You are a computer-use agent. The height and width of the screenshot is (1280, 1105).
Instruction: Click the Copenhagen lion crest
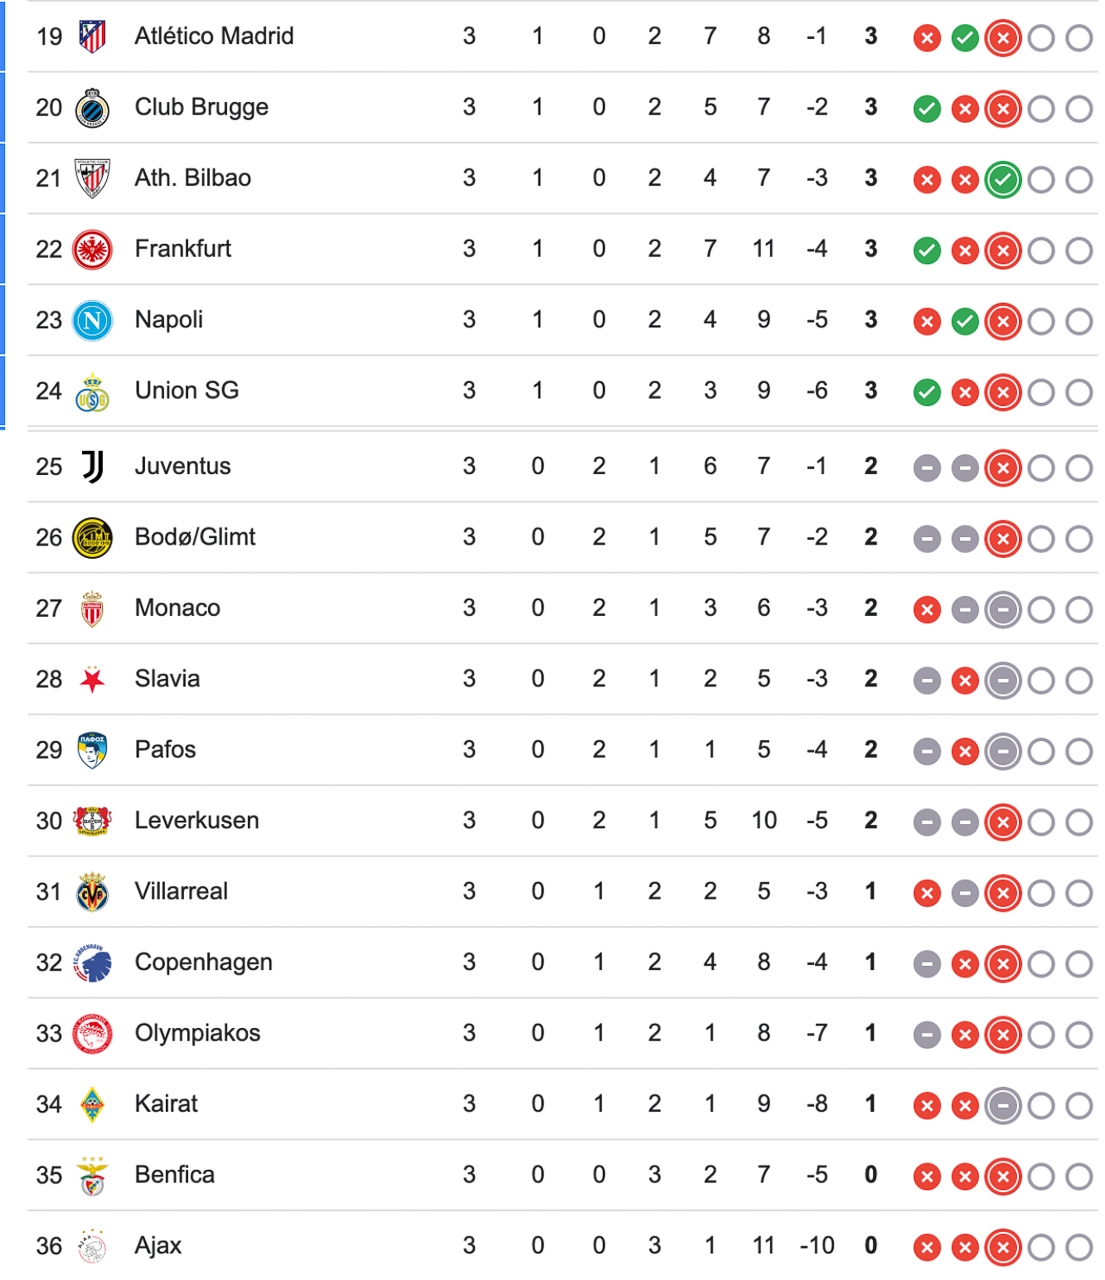tap(92, 963)
